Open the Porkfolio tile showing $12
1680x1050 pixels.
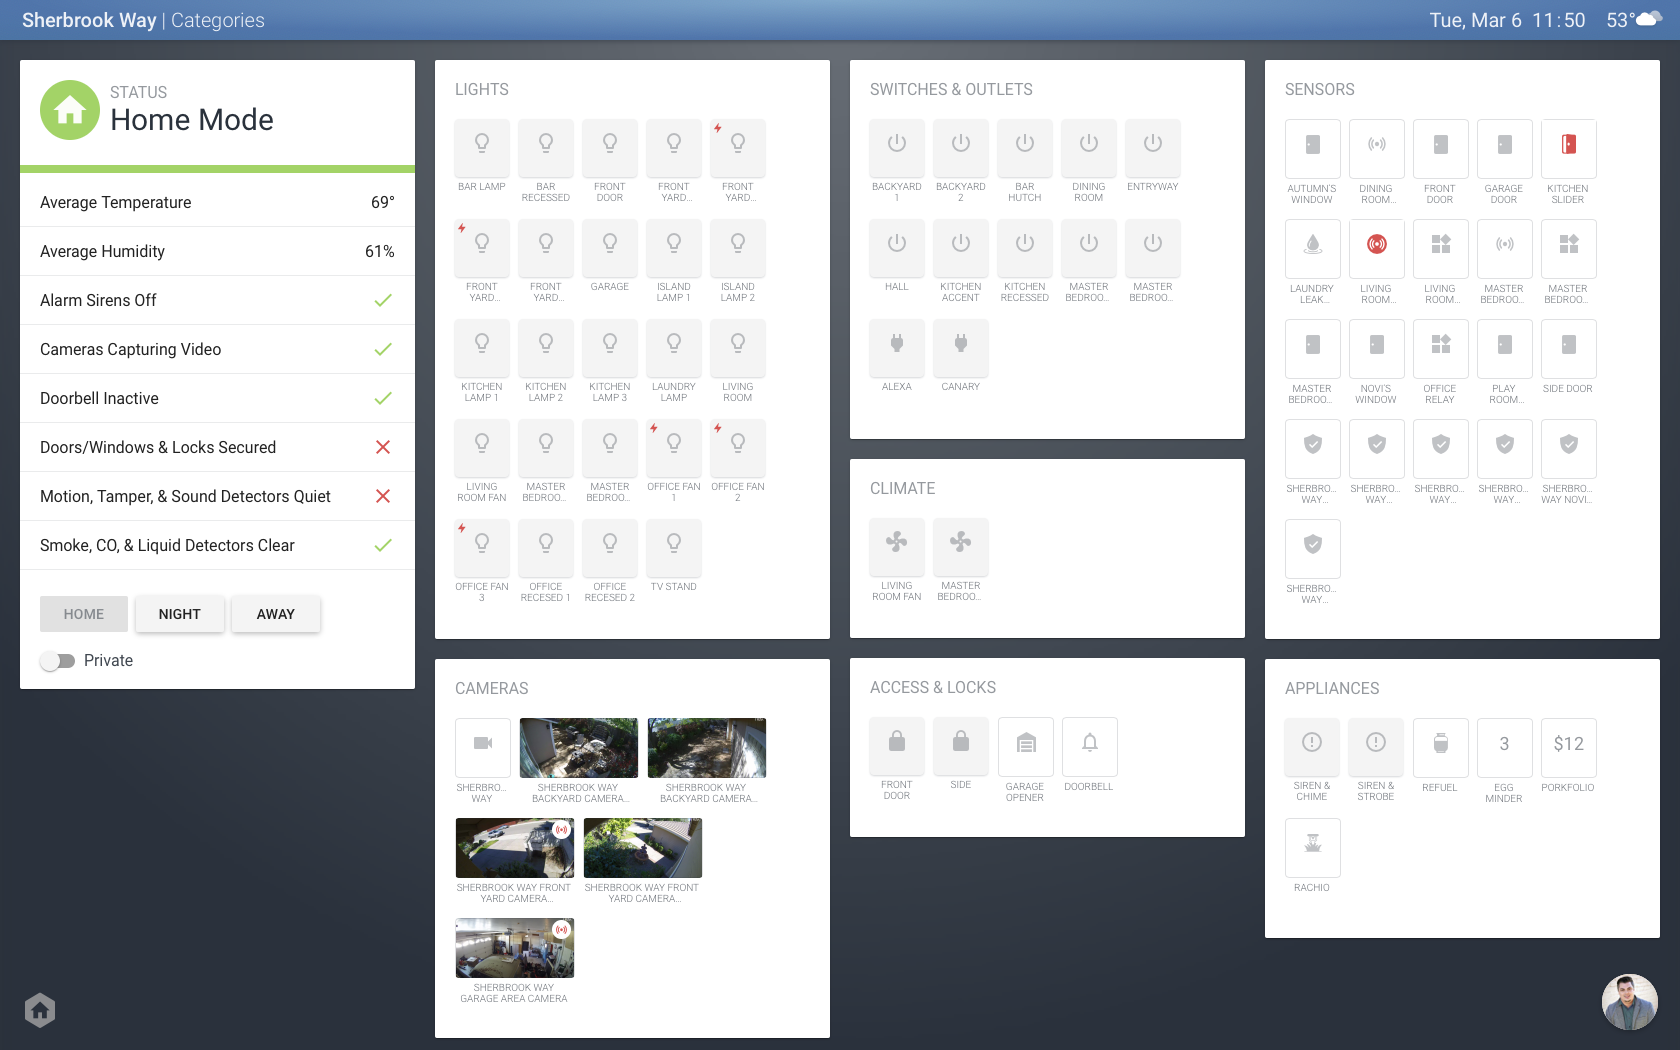pos(1569,748)
